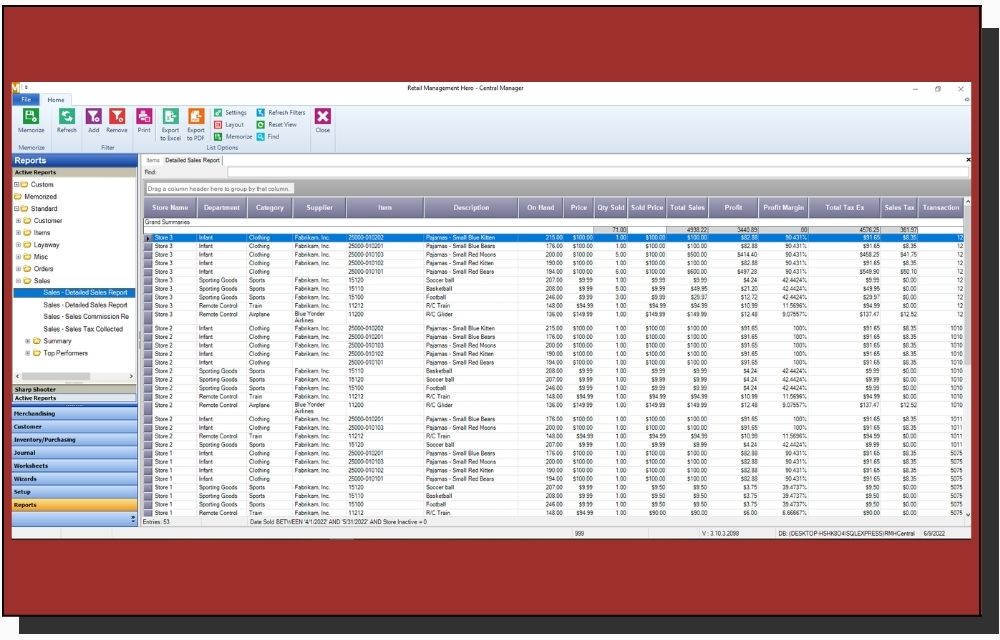The image size is (1000, 640).
Task: Sort by On Hand column header
Action: coord(541,208)
